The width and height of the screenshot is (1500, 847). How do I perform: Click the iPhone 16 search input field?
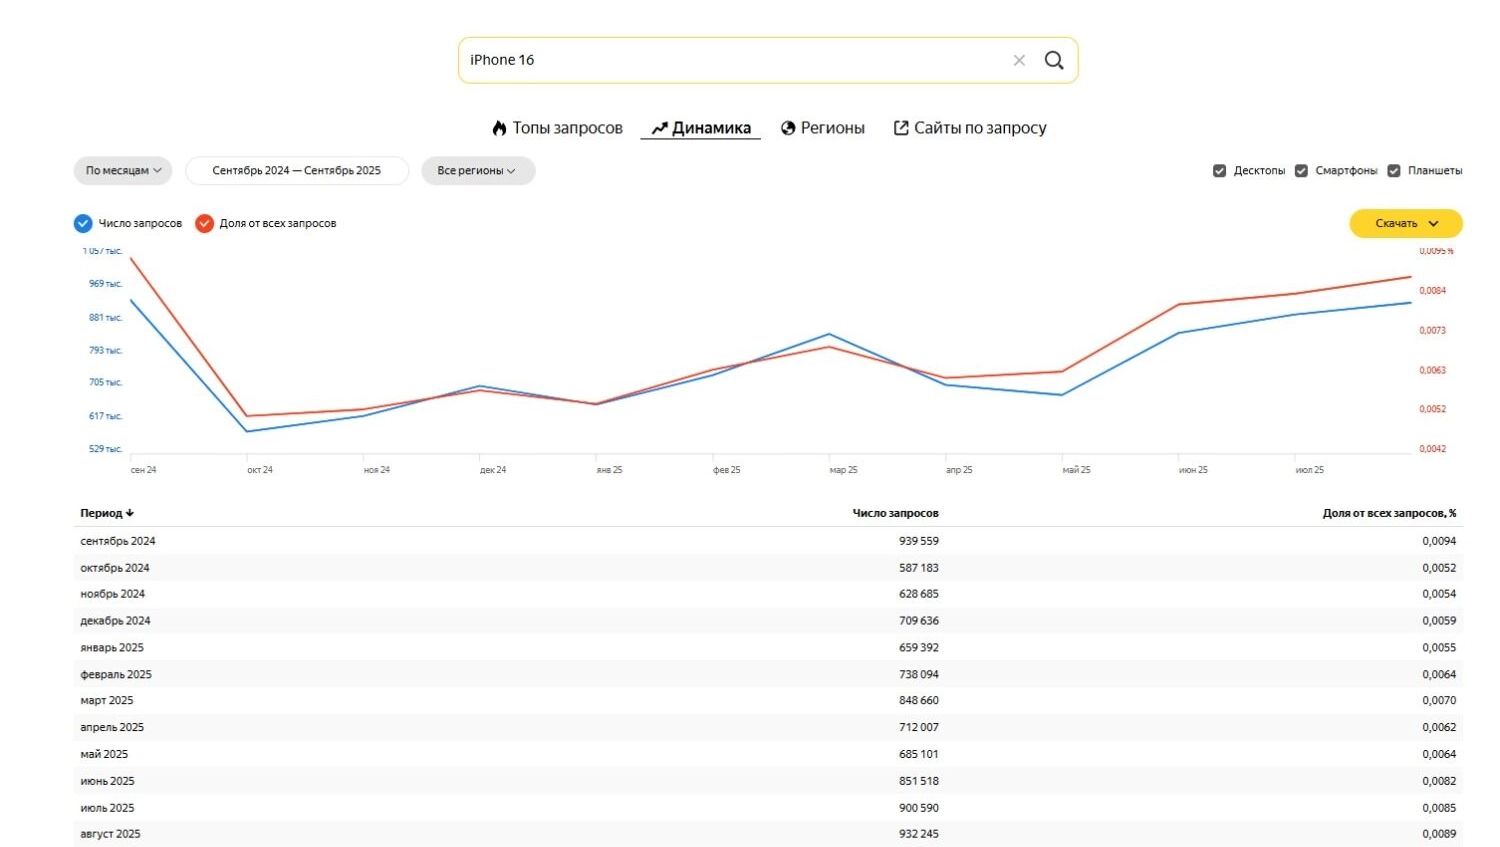[x=730, y=60]
